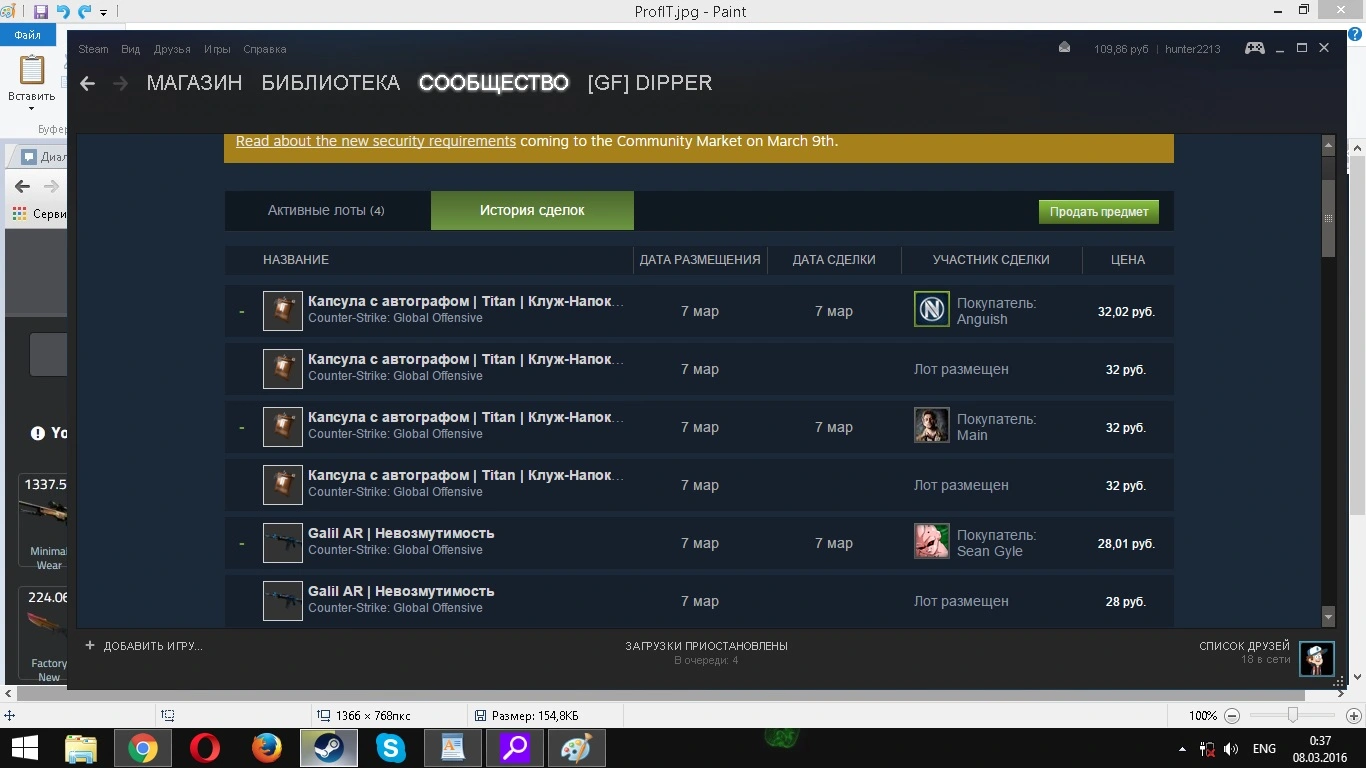Undo using the Paint quick access arrow
The width and height of the screenshot is (1366, 768).
(63, 12)
